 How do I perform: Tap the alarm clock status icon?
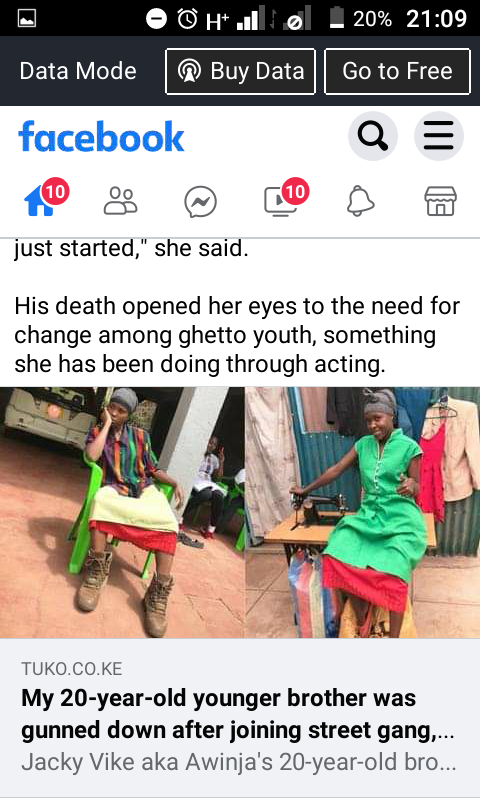187,19
